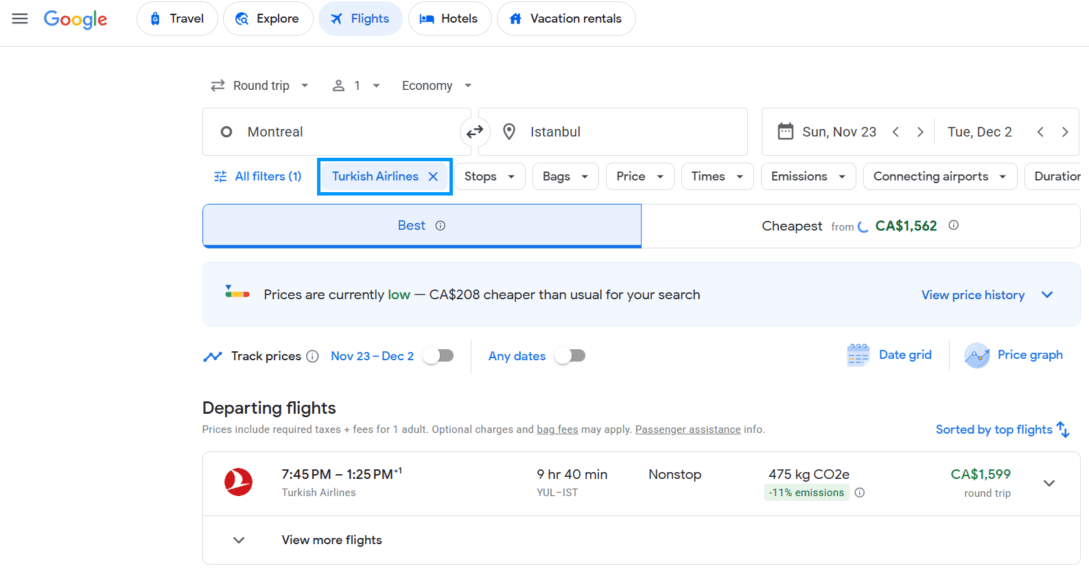The height and width of the screenshot is (575, 1089).
Task: Open the Times filter dropdown
Action: pyautogui.click(x=717, y=176)
